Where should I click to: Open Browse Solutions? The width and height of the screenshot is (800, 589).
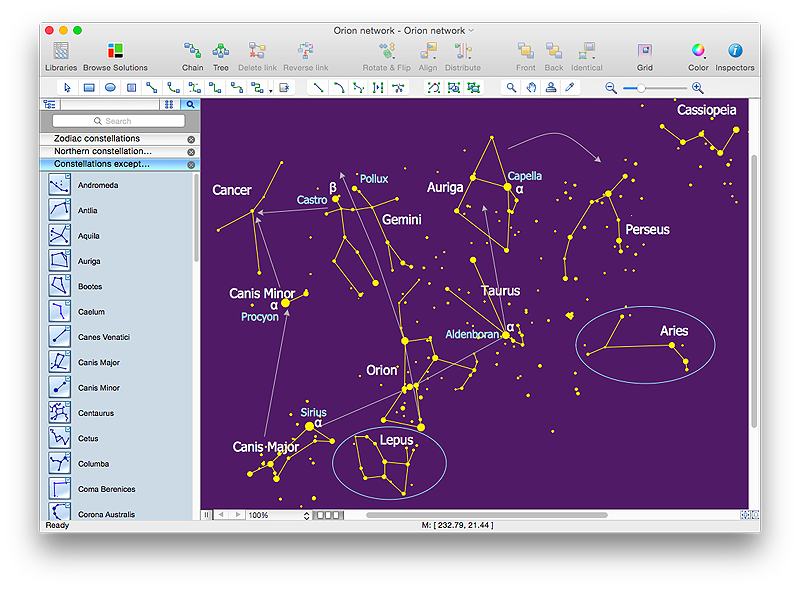point(115,50)
